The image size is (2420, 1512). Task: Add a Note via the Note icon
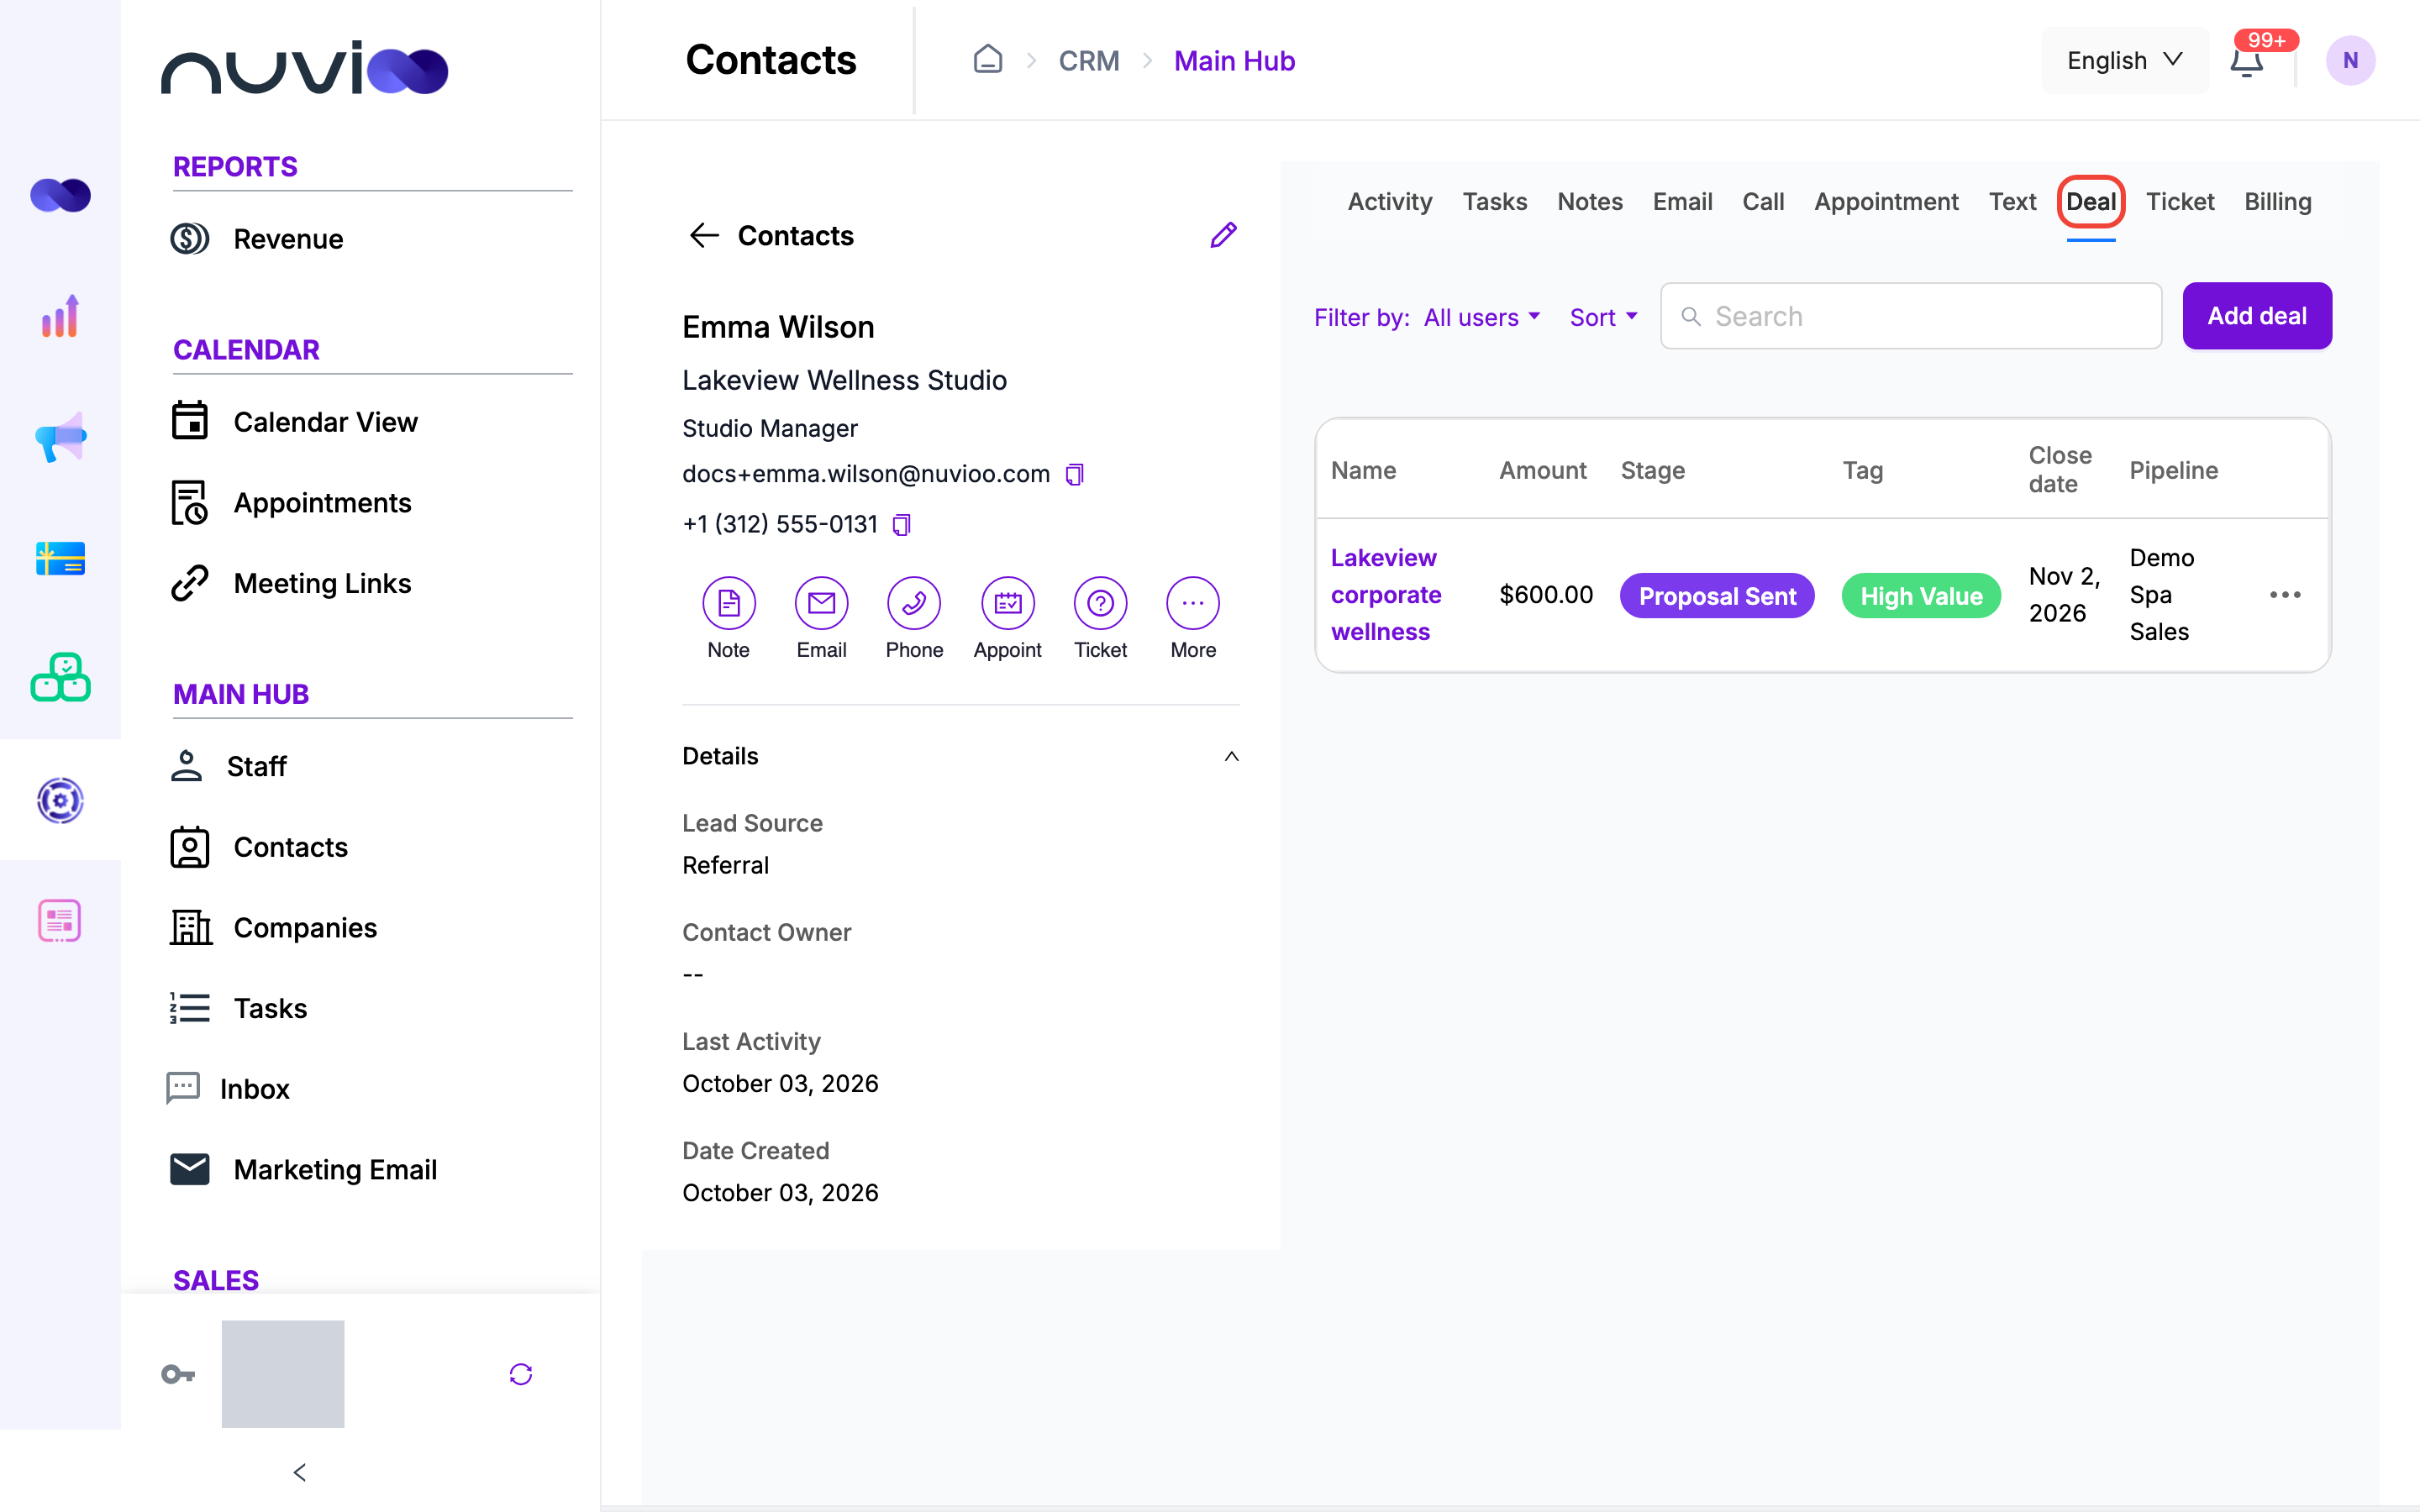(x=728, y=603)
